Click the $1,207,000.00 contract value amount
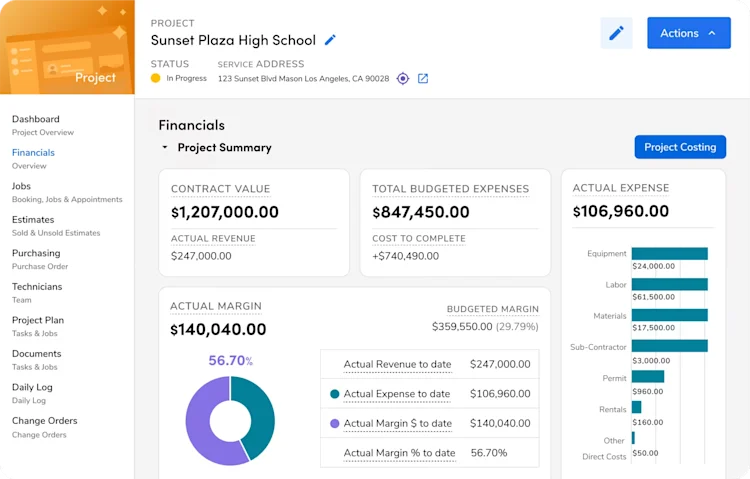The width and height of the screenshot is (750, 479). [x=225, y=212]
